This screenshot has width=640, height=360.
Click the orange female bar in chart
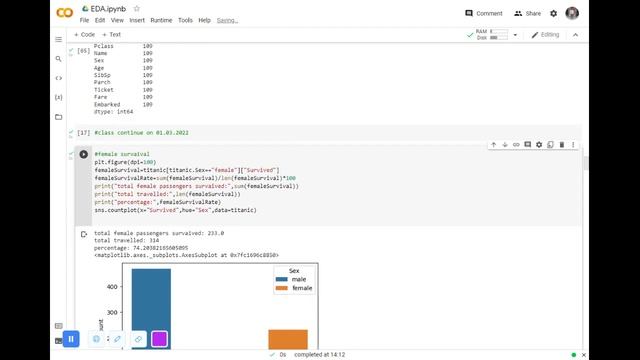pyautogui.click(x=288, y=340)
